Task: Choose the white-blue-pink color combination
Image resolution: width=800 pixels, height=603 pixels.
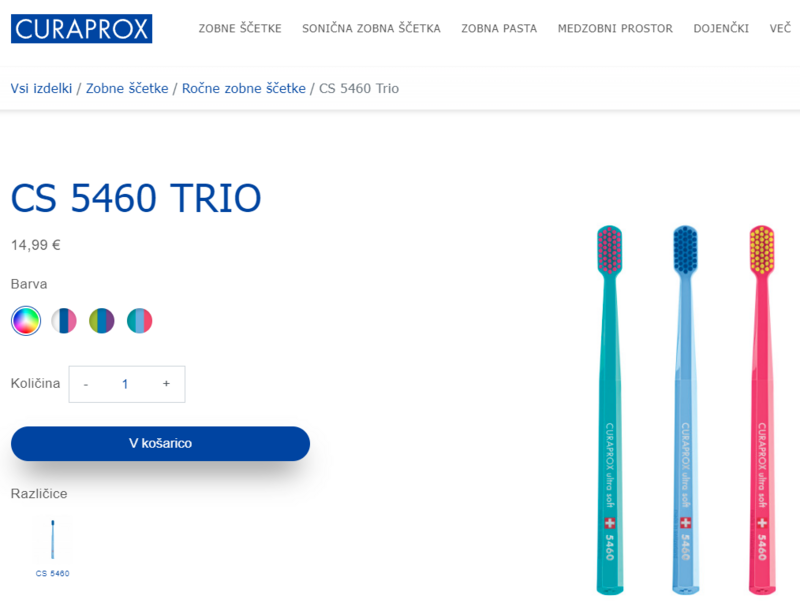Action: tap(64, 321)
